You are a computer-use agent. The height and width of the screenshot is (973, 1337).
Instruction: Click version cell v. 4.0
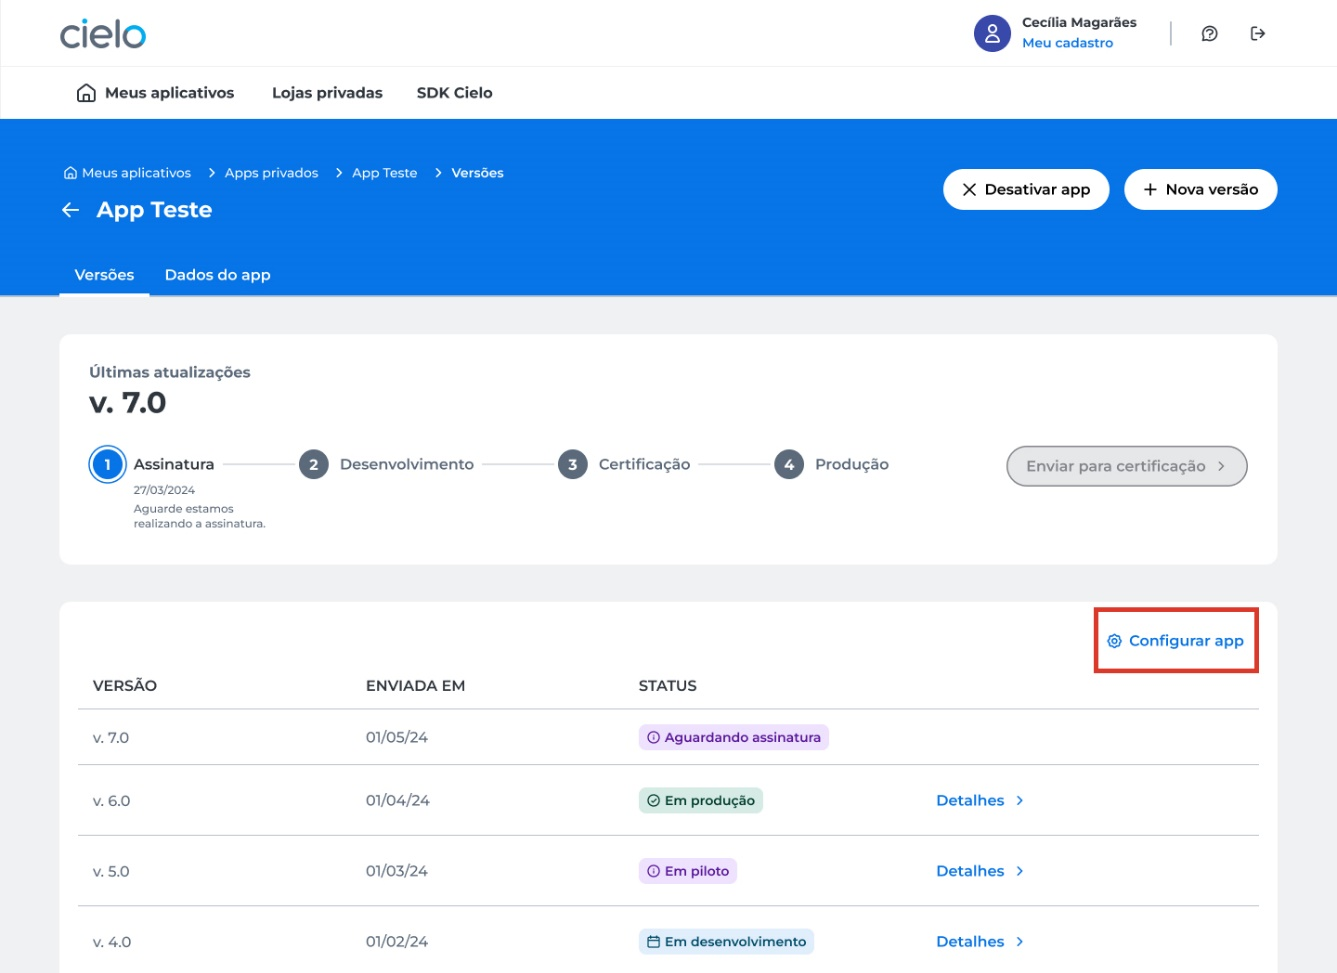tap(111, 942)
